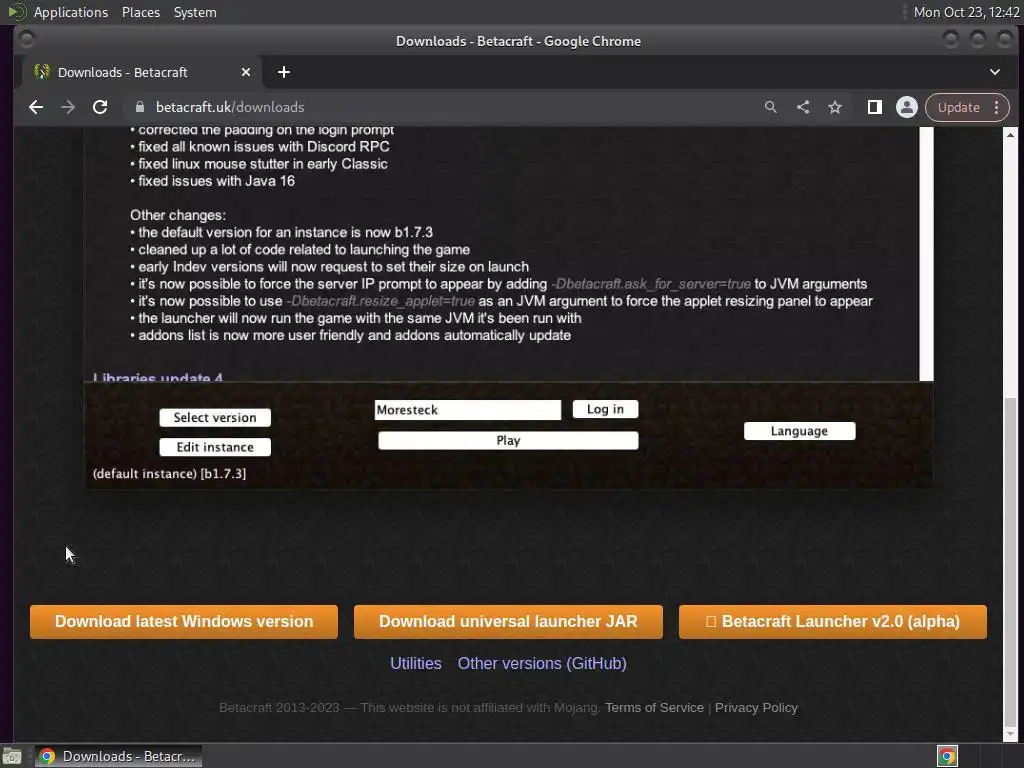Click the 'Other changes:' text
This screenshot has width=1024, height=768.
point(178,215)
